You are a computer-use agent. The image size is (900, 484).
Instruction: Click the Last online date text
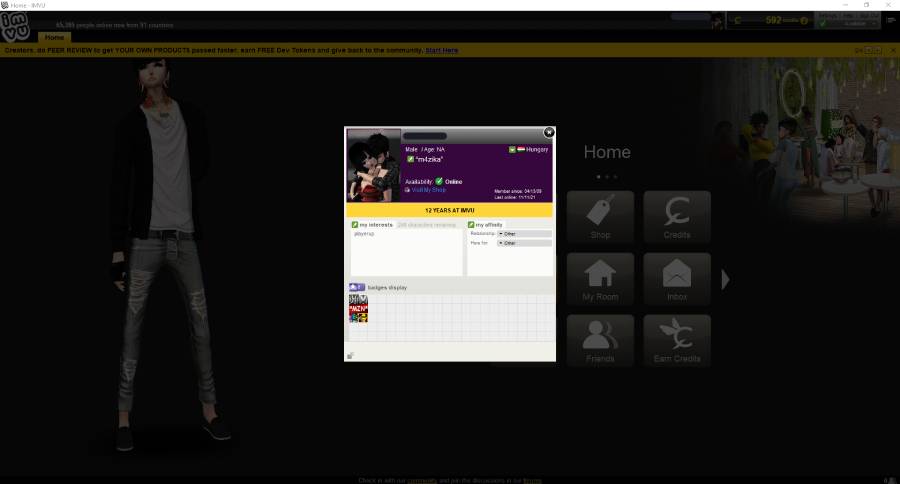(x=515, y=197)
